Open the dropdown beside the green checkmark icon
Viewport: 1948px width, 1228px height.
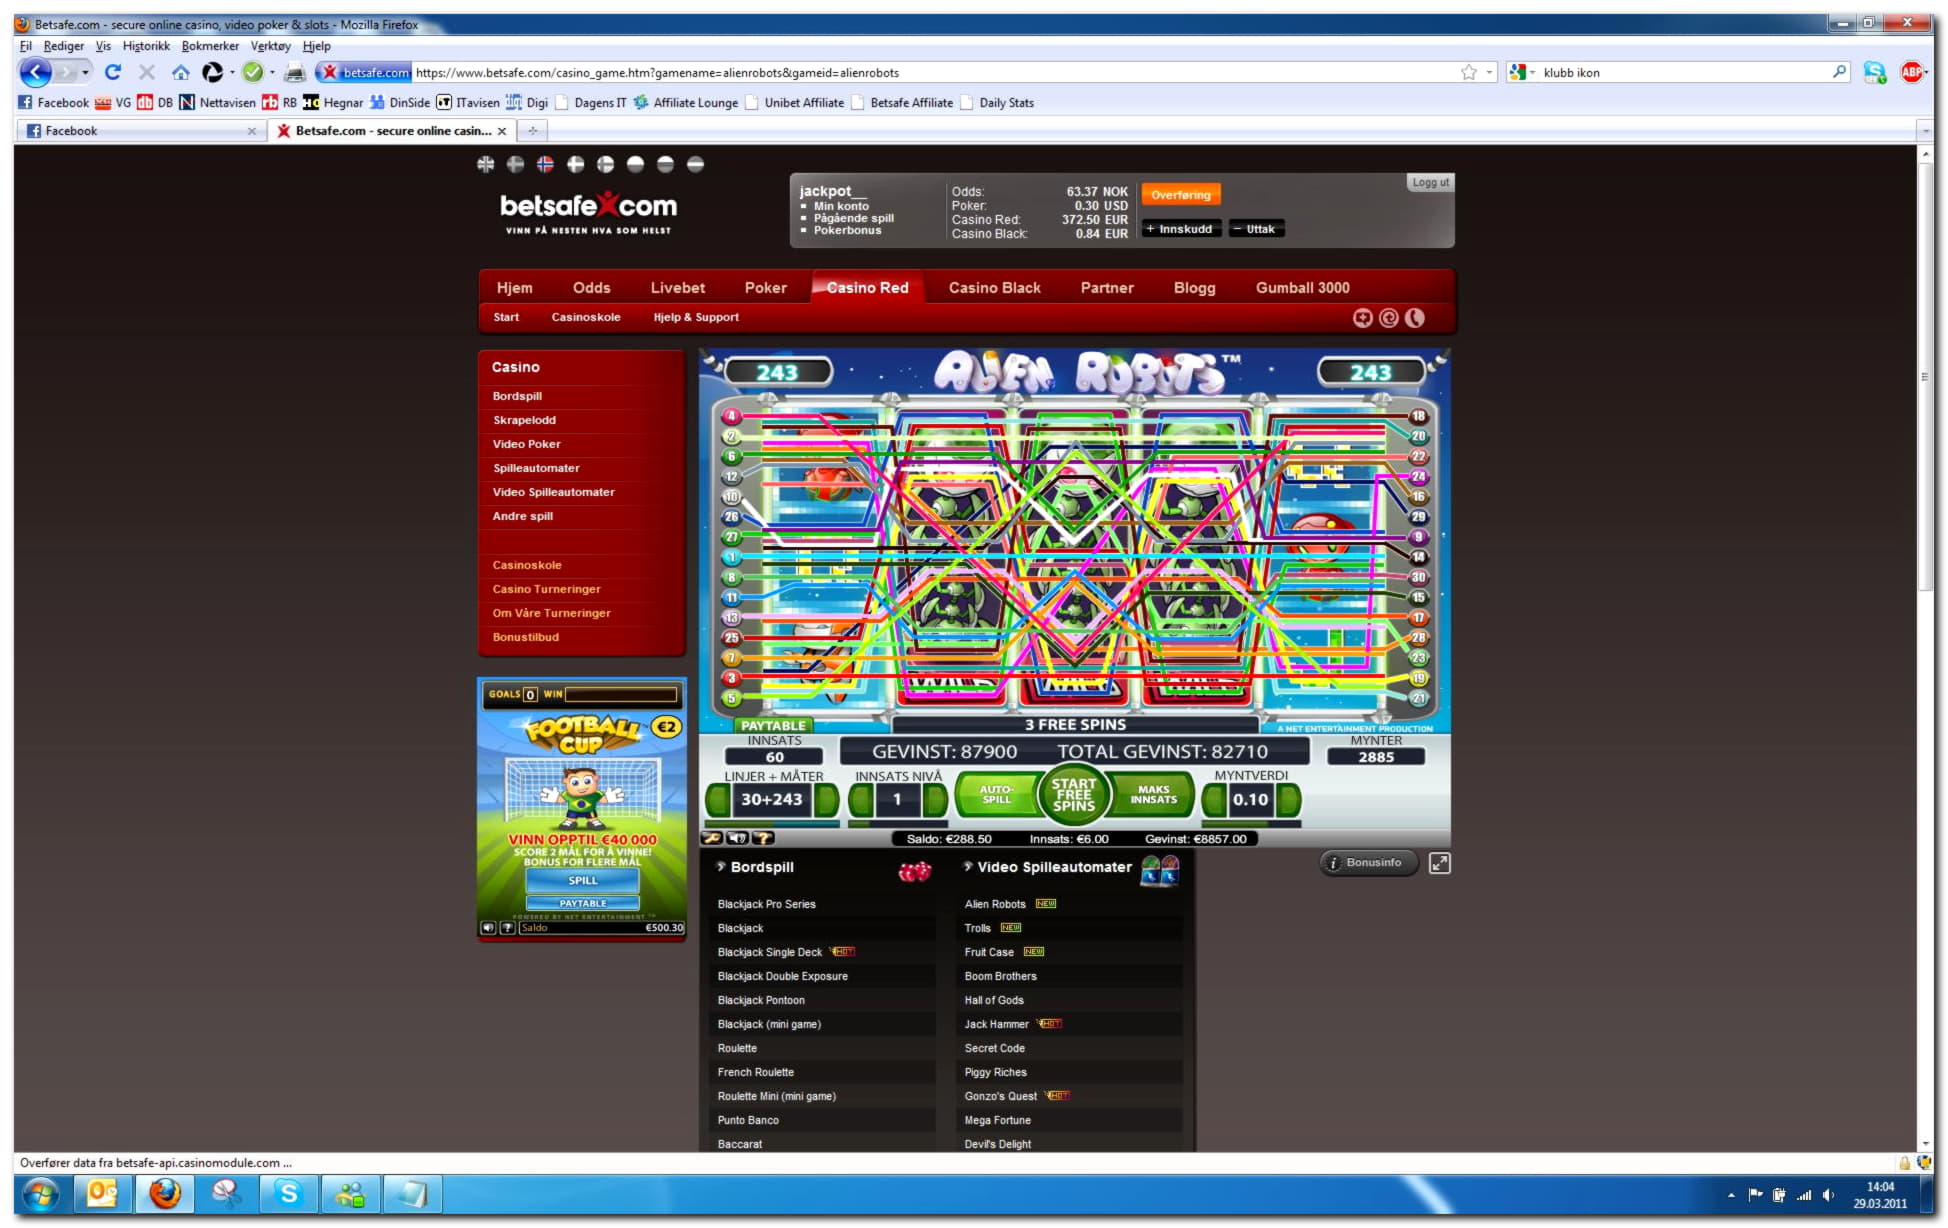[x=272, y=72]
